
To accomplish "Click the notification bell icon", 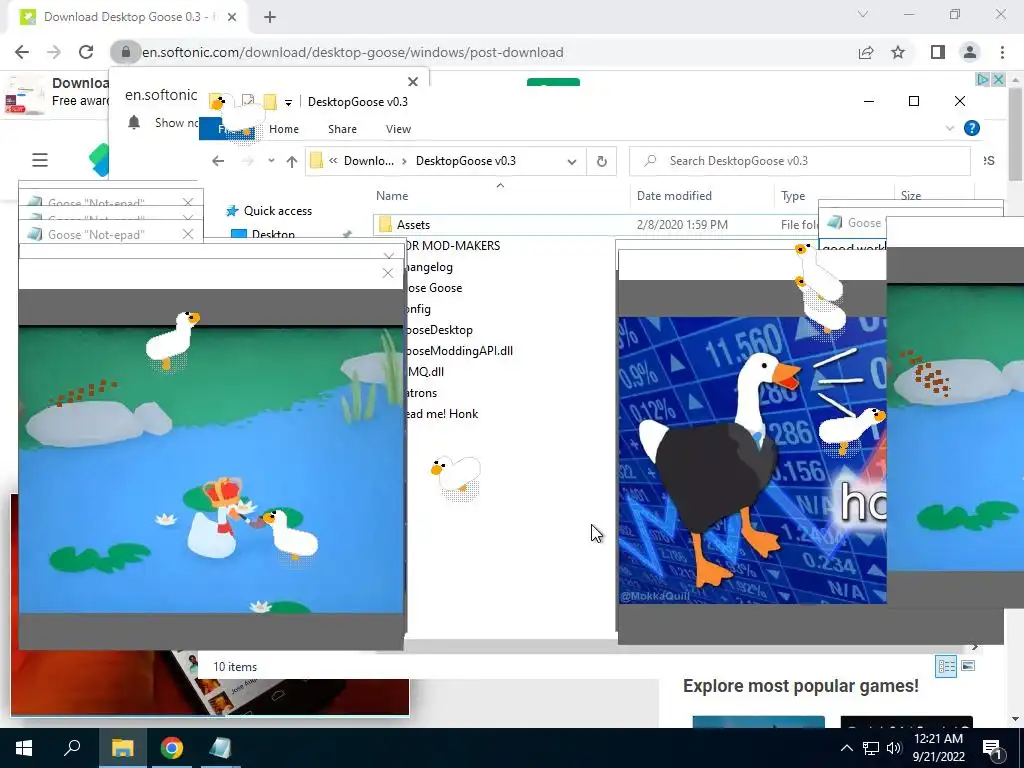I will [x=134, y=122].
